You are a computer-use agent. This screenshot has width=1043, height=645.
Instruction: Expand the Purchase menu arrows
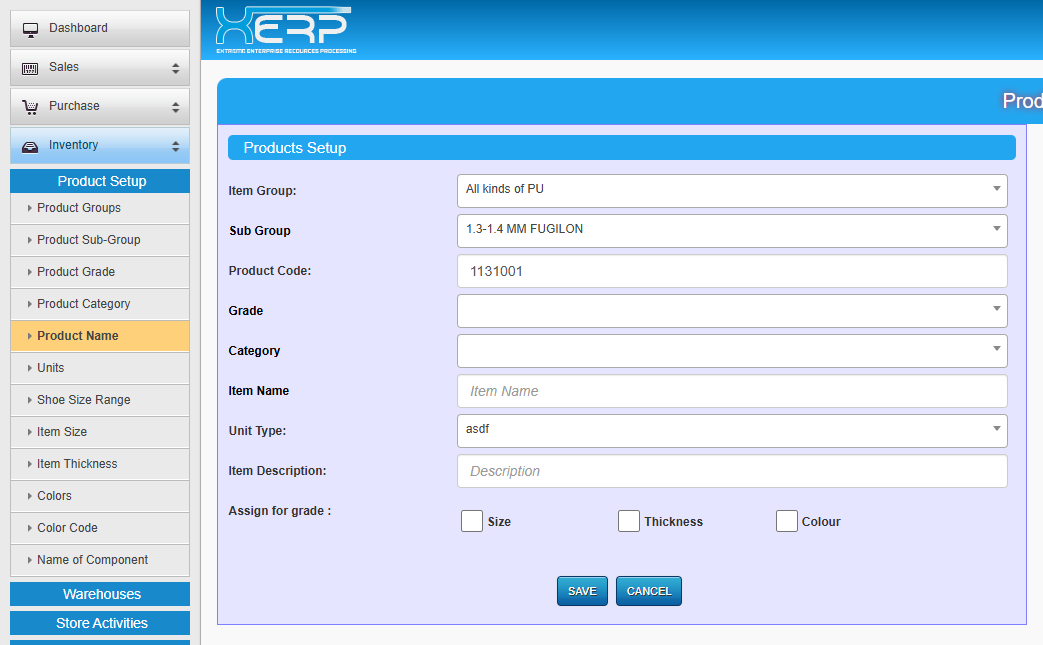(175, 107)
